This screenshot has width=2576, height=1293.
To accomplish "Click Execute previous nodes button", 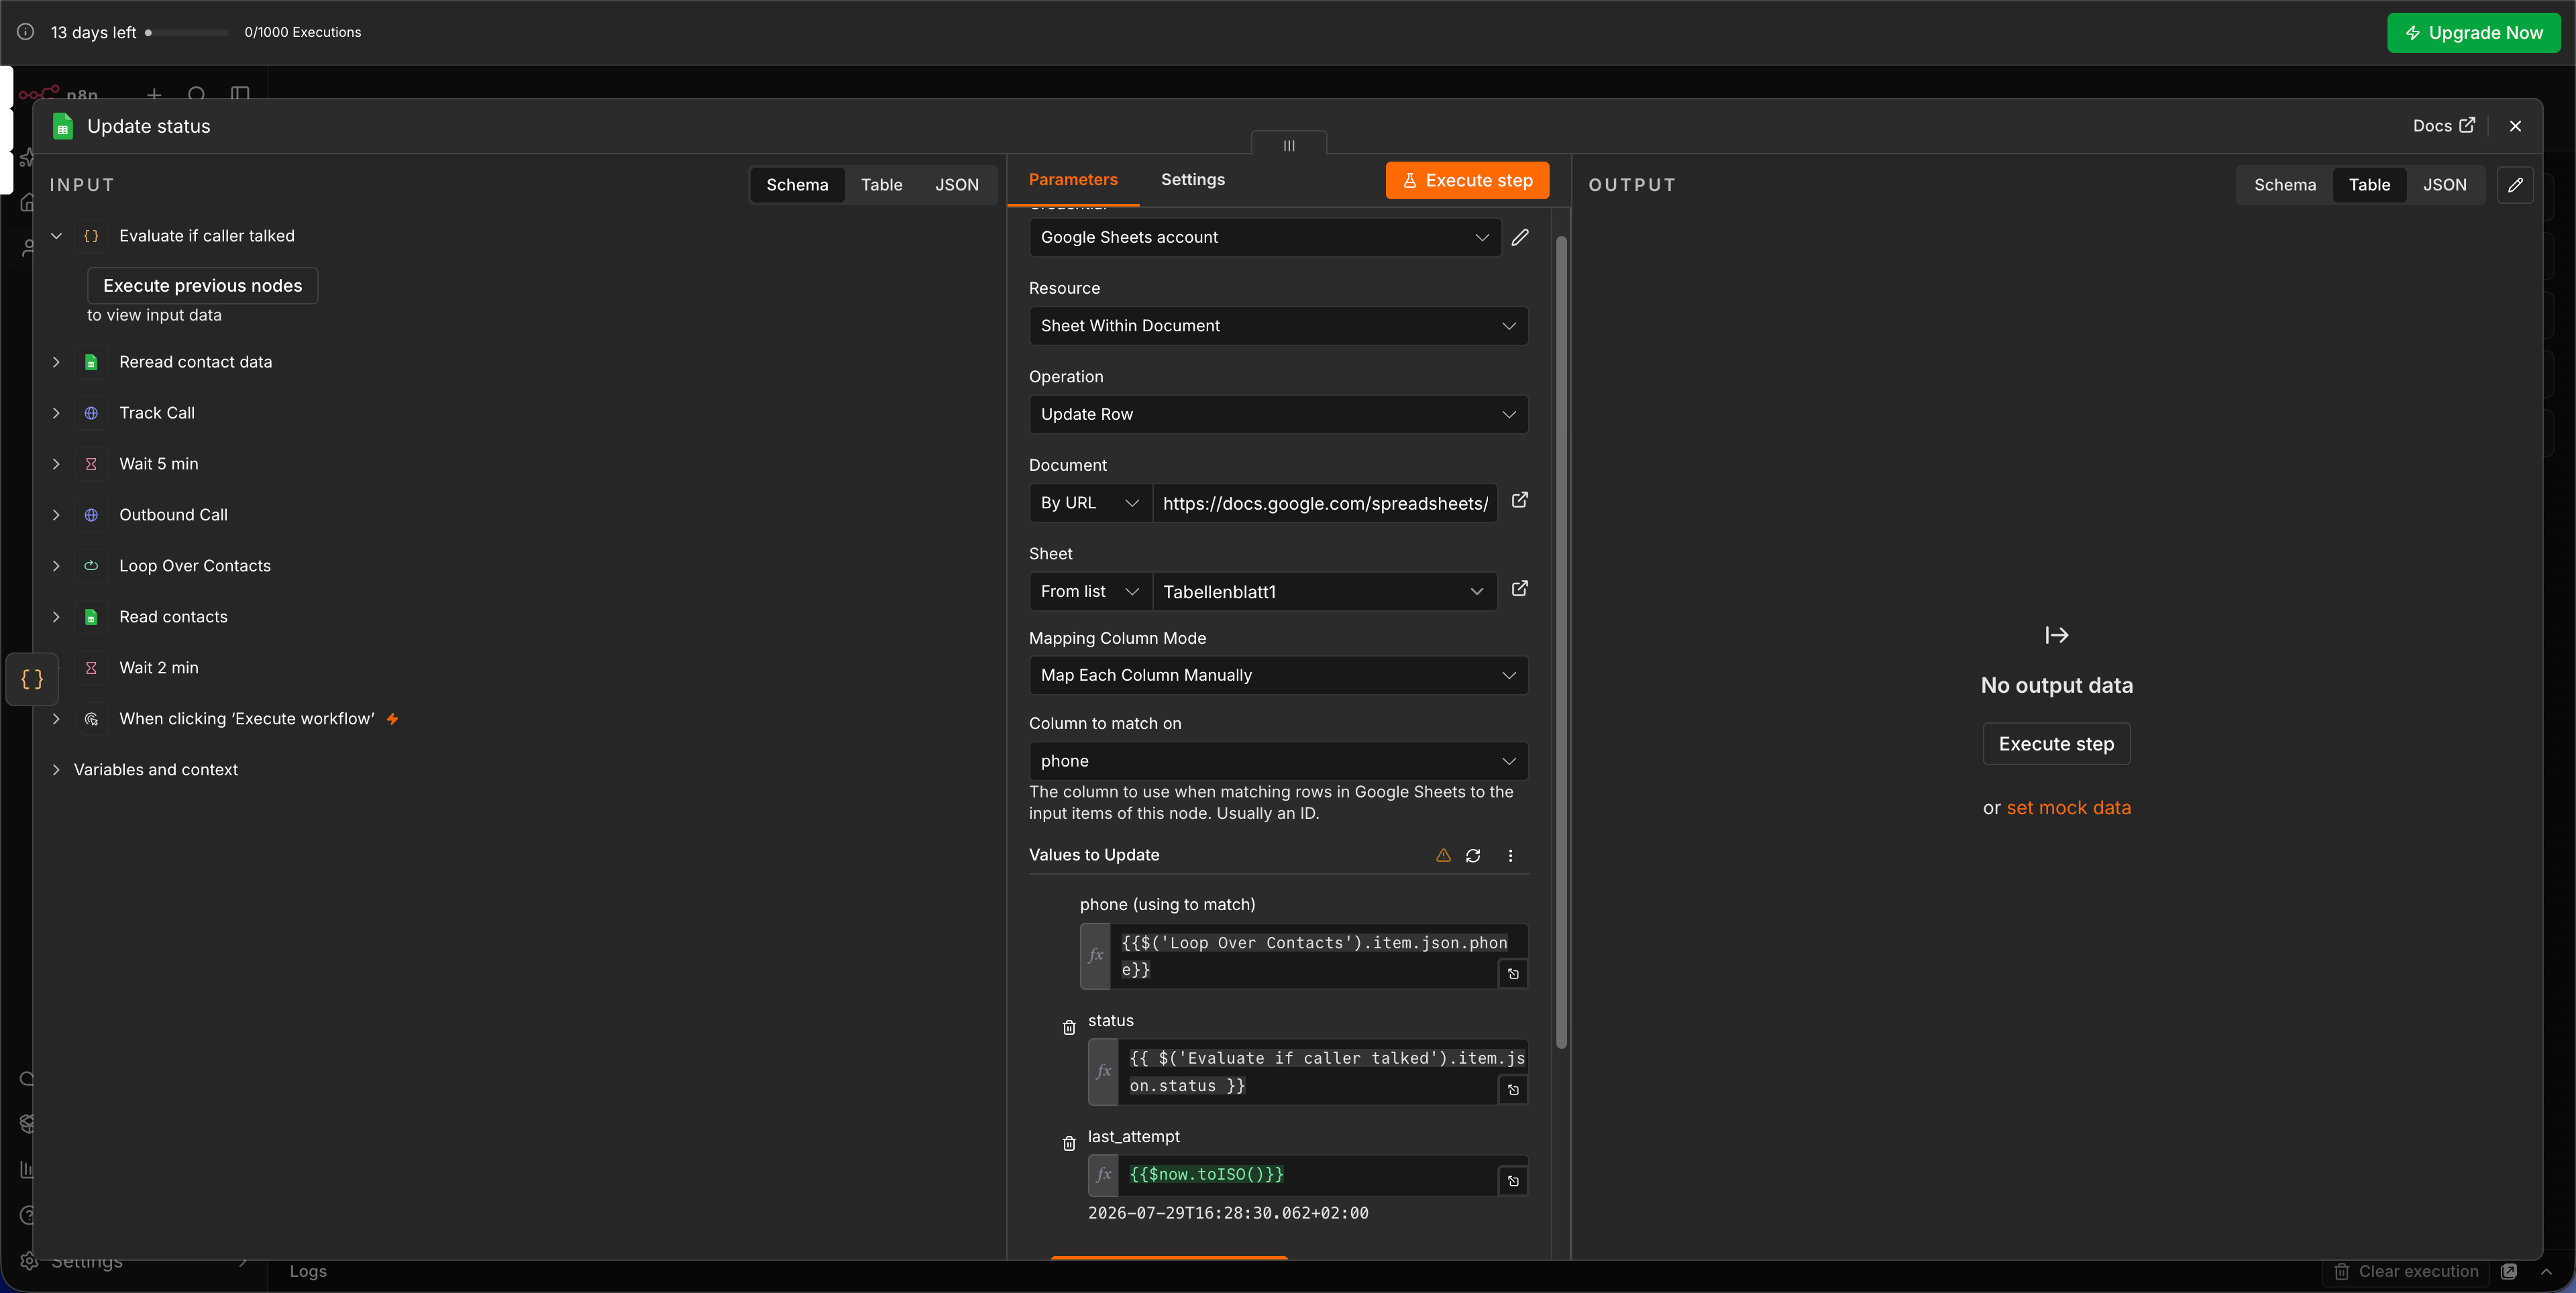I will point(203,286).
